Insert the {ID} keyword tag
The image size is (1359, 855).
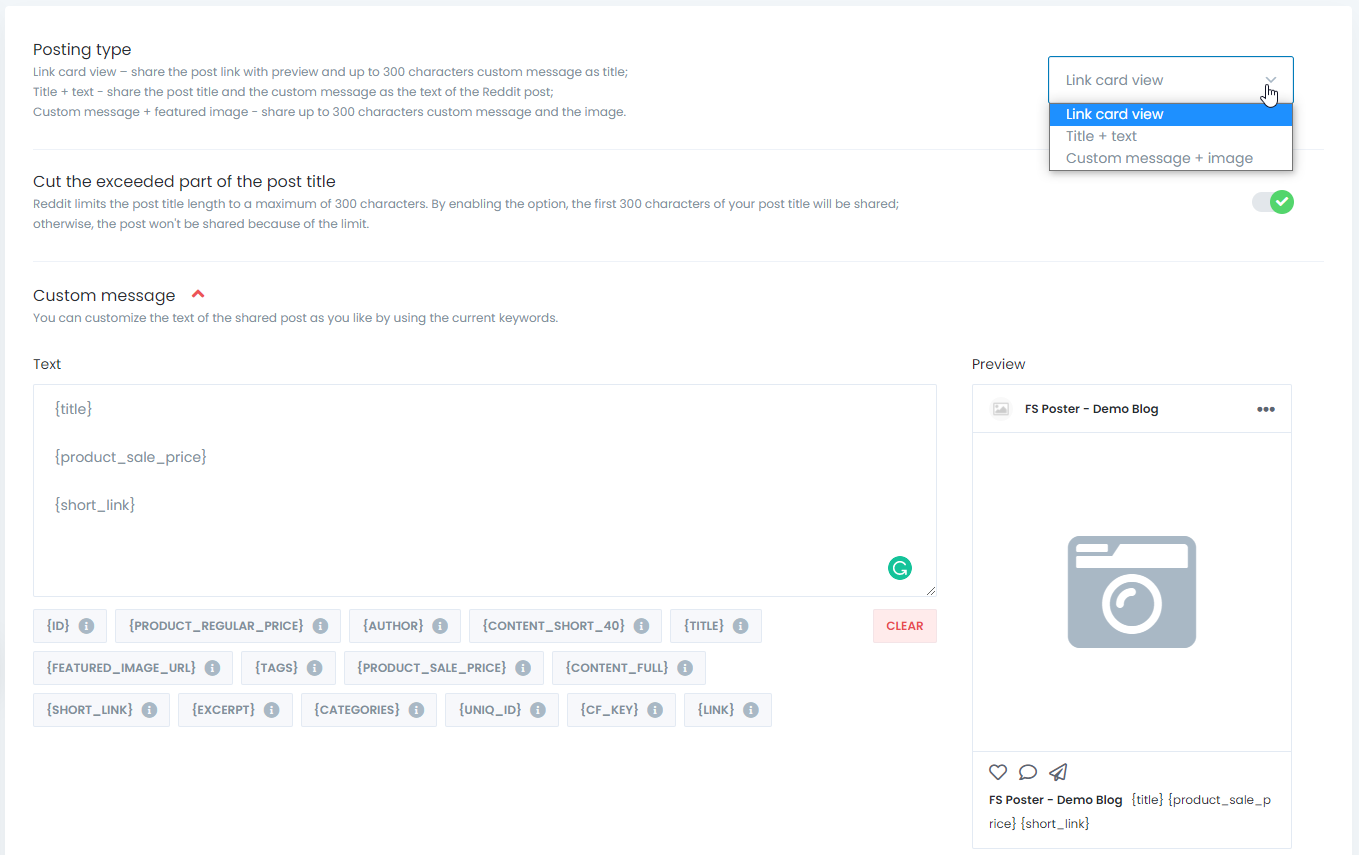click(70, 626)
